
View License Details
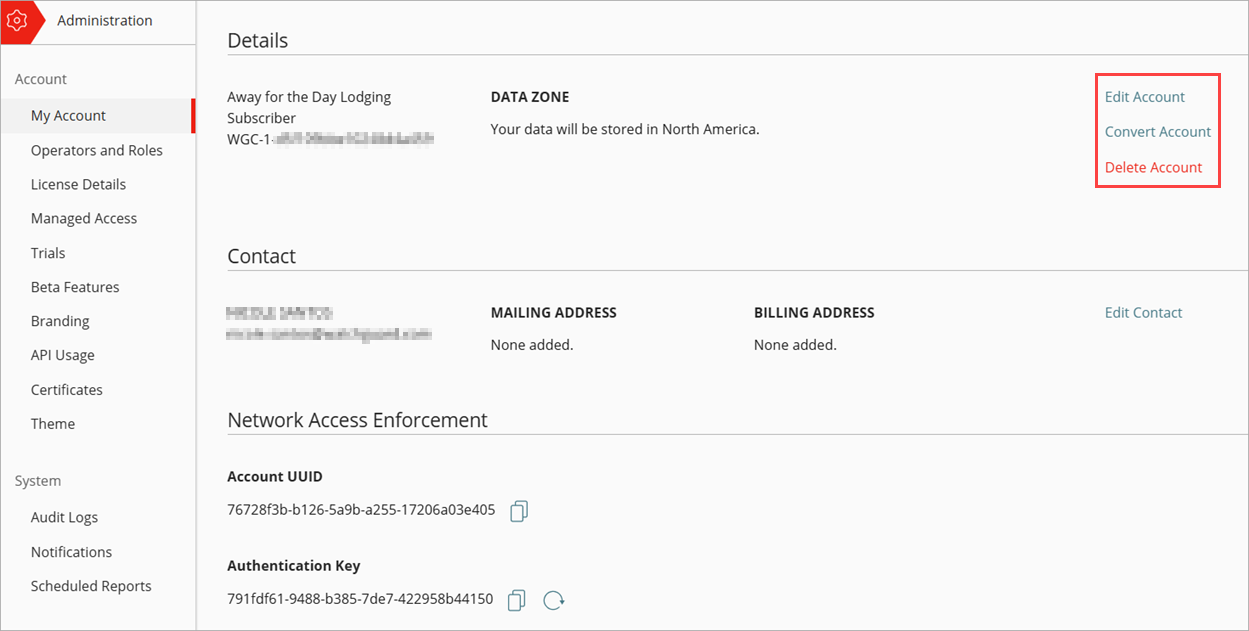[x=78, y=184]
